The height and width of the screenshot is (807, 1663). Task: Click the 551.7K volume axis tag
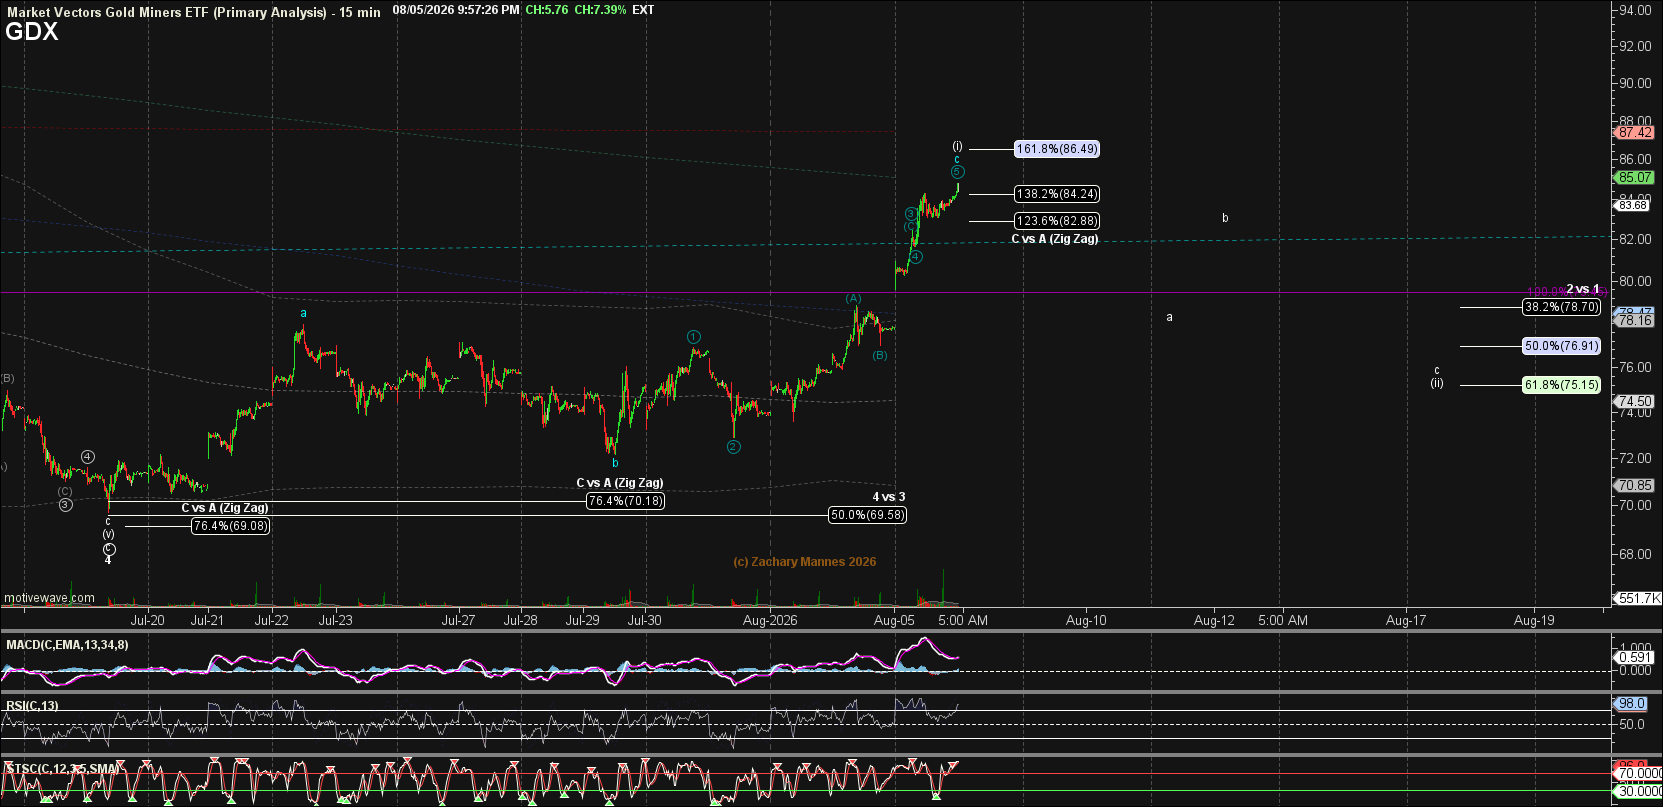click(x=1639, y=598)
